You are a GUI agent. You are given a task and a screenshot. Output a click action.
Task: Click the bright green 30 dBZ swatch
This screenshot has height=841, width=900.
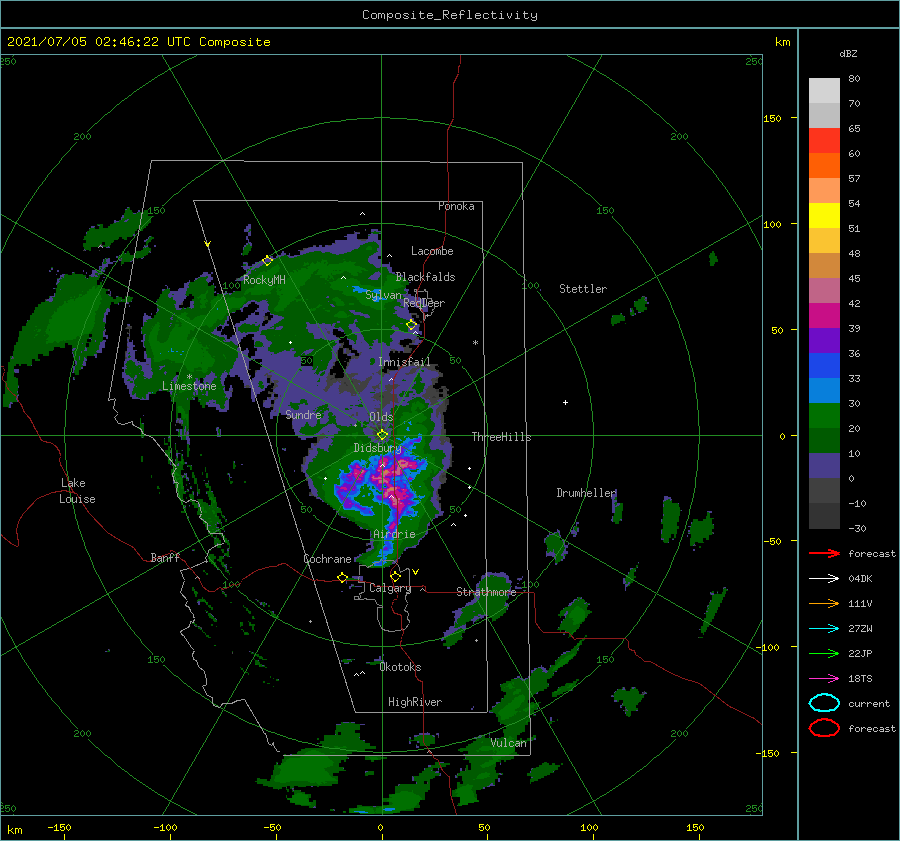pyautogui.click(x=824, y=416)
